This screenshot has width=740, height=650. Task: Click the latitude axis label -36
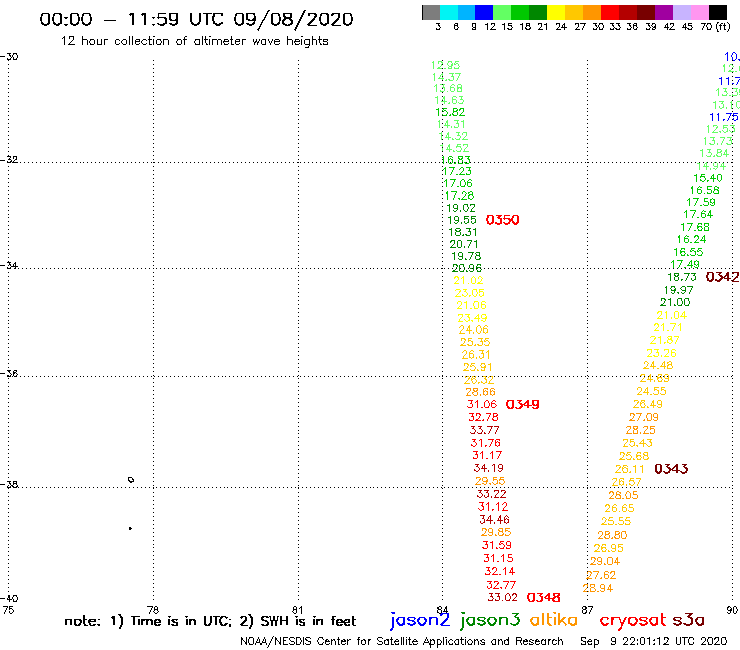9,373
